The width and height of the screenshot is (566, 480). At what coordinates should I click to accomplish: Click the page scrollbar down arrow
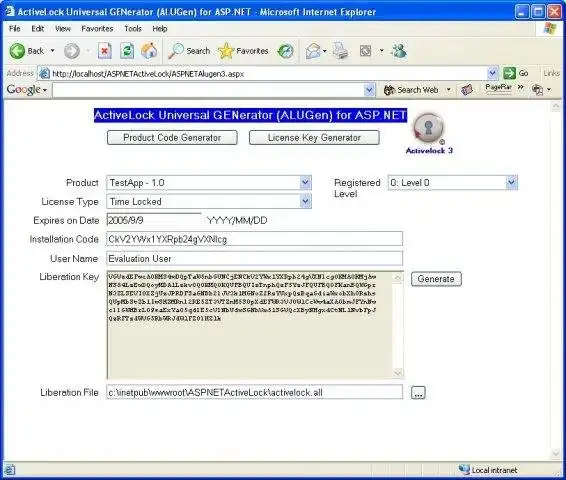(x=556, y=454)
